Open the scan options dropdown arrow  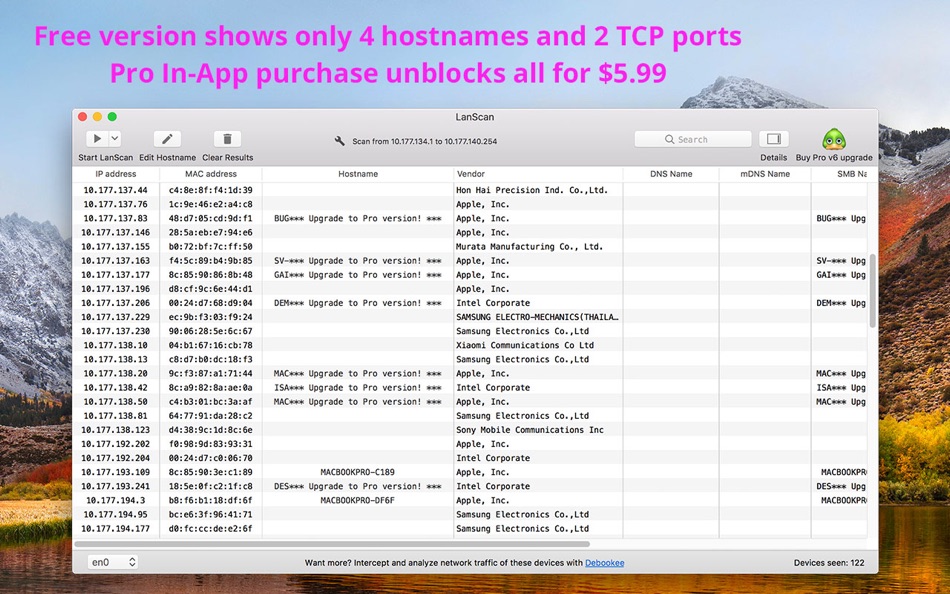115,139
